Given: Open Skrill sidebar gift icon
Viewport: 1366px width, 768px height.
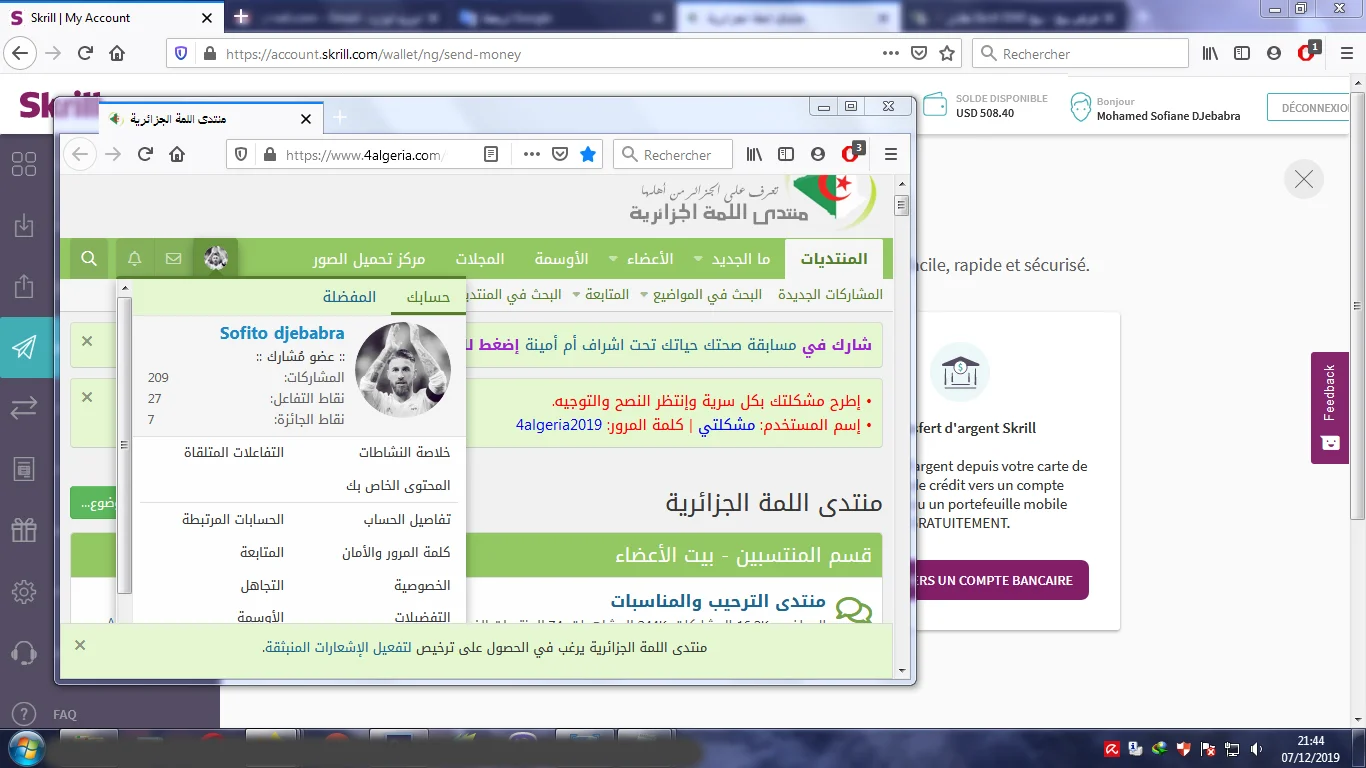Looking at the screenshot, I should 24,529.
